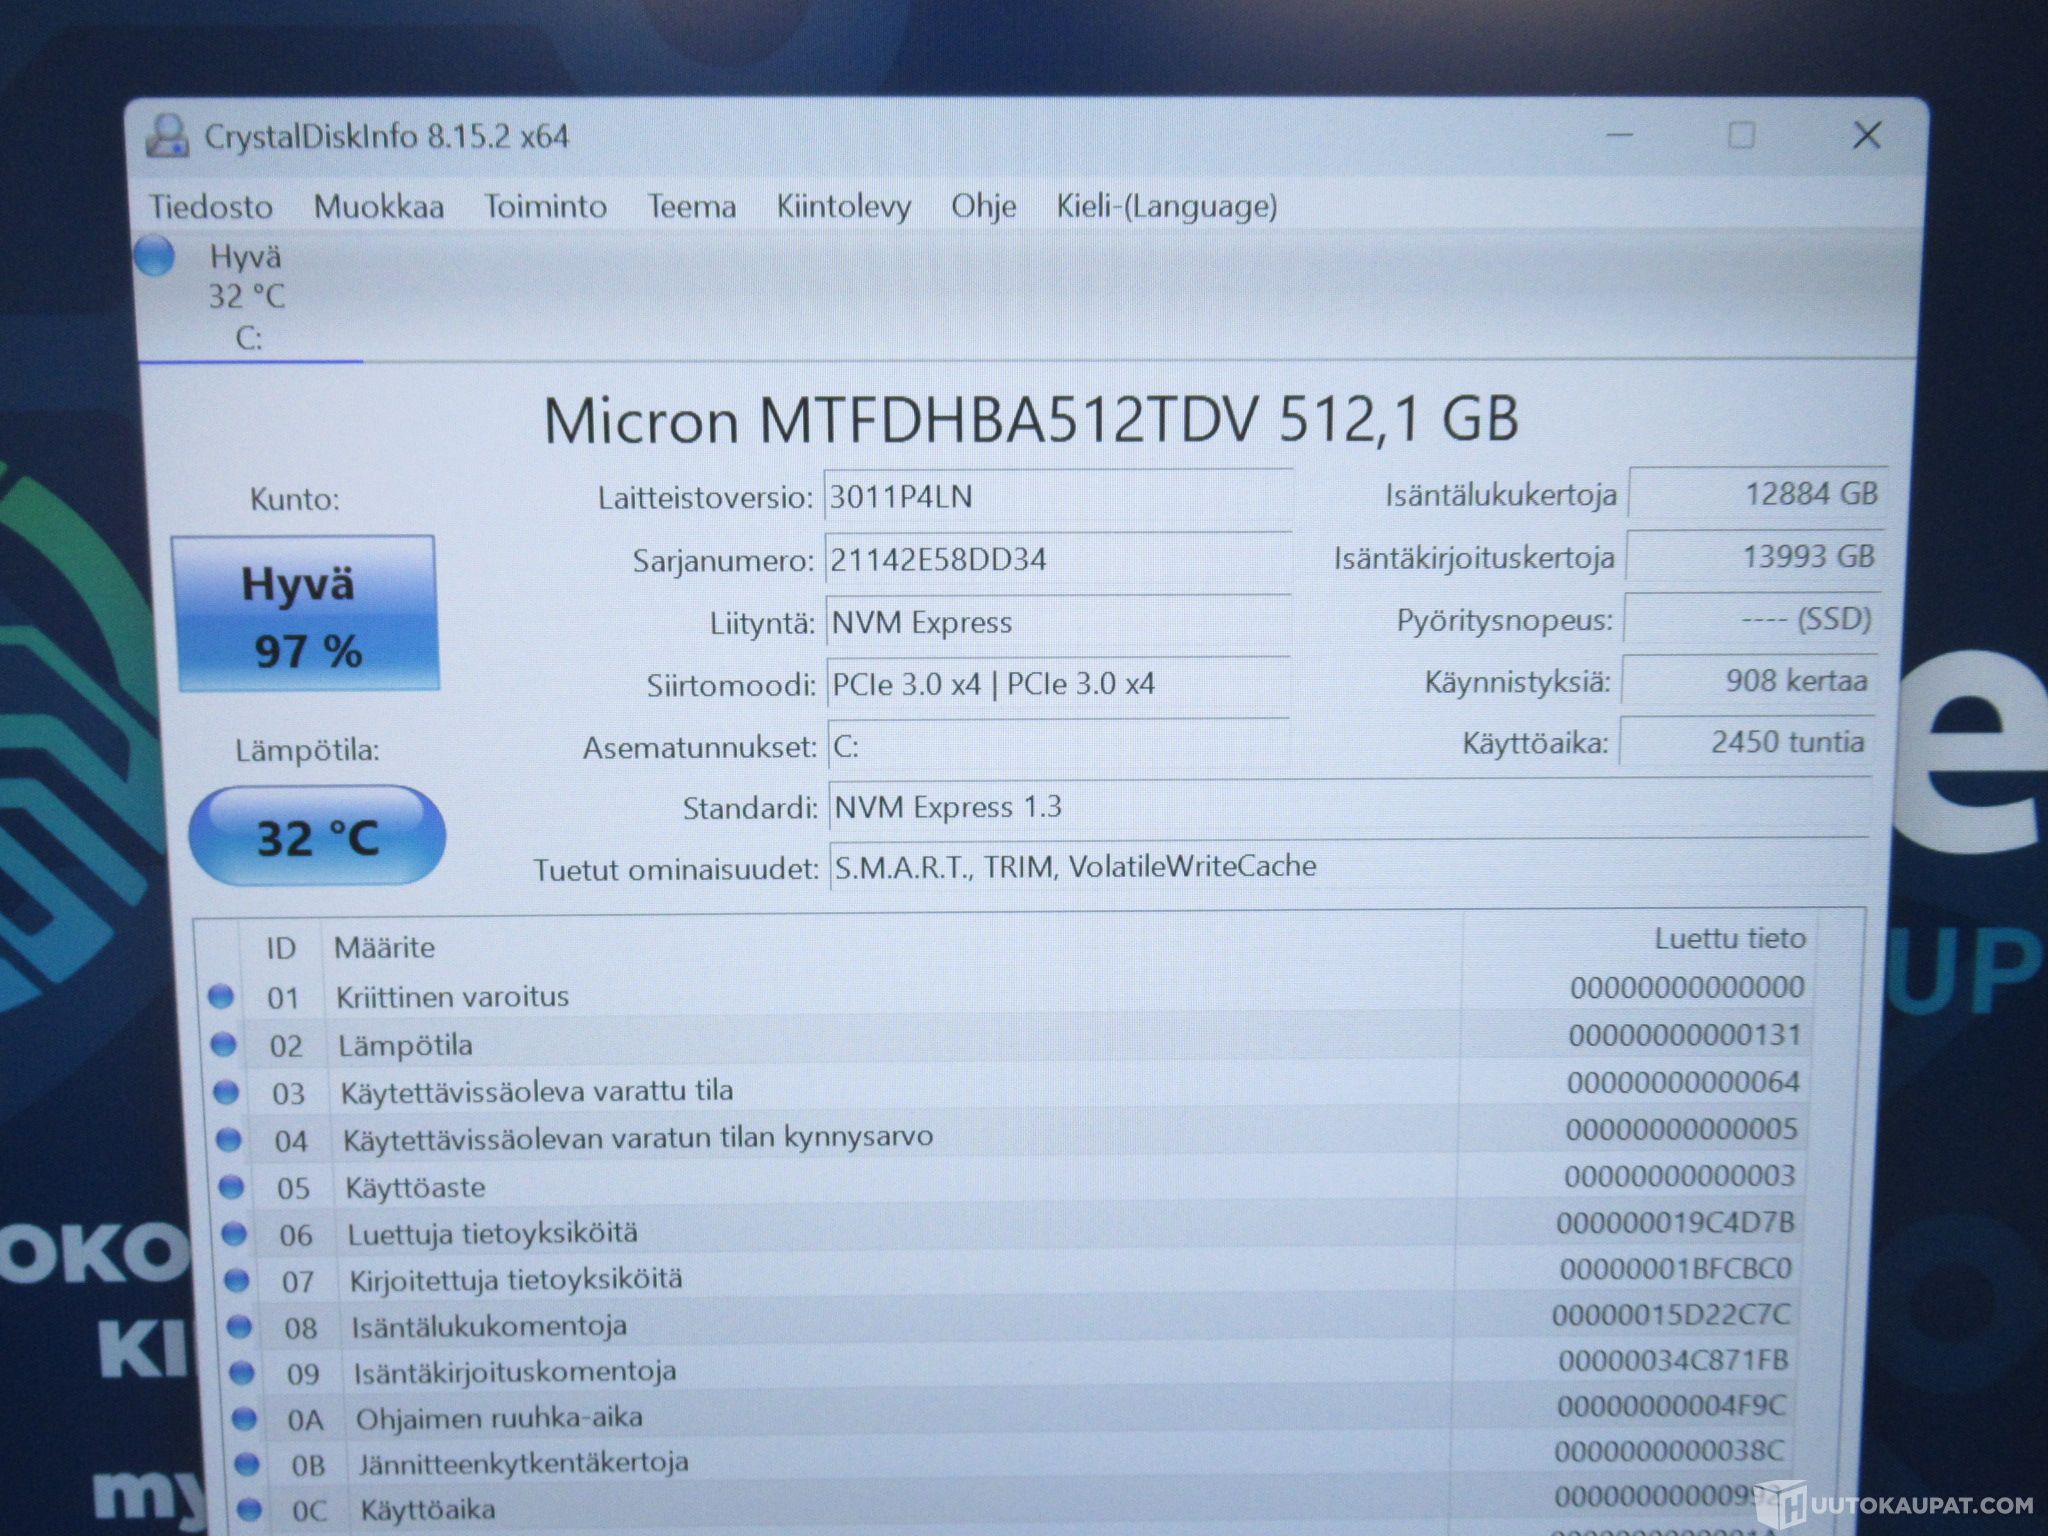Click the Hyvä 97 % health status button
This screenshot has height=1536, width=2048.
click(x=307, y=614)
